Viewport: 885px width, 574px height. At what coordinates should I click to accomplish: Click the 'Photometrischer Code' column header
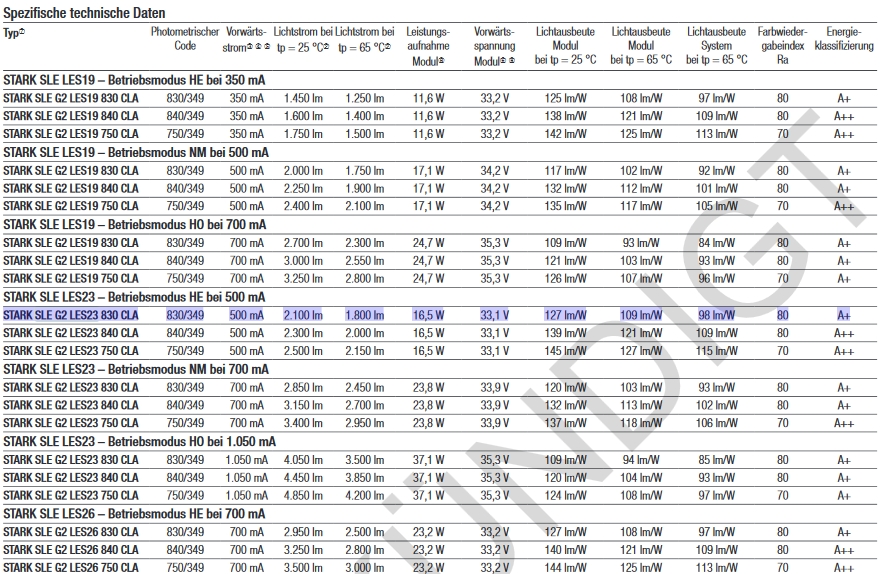pyautogui.click(x=185, y=38)
